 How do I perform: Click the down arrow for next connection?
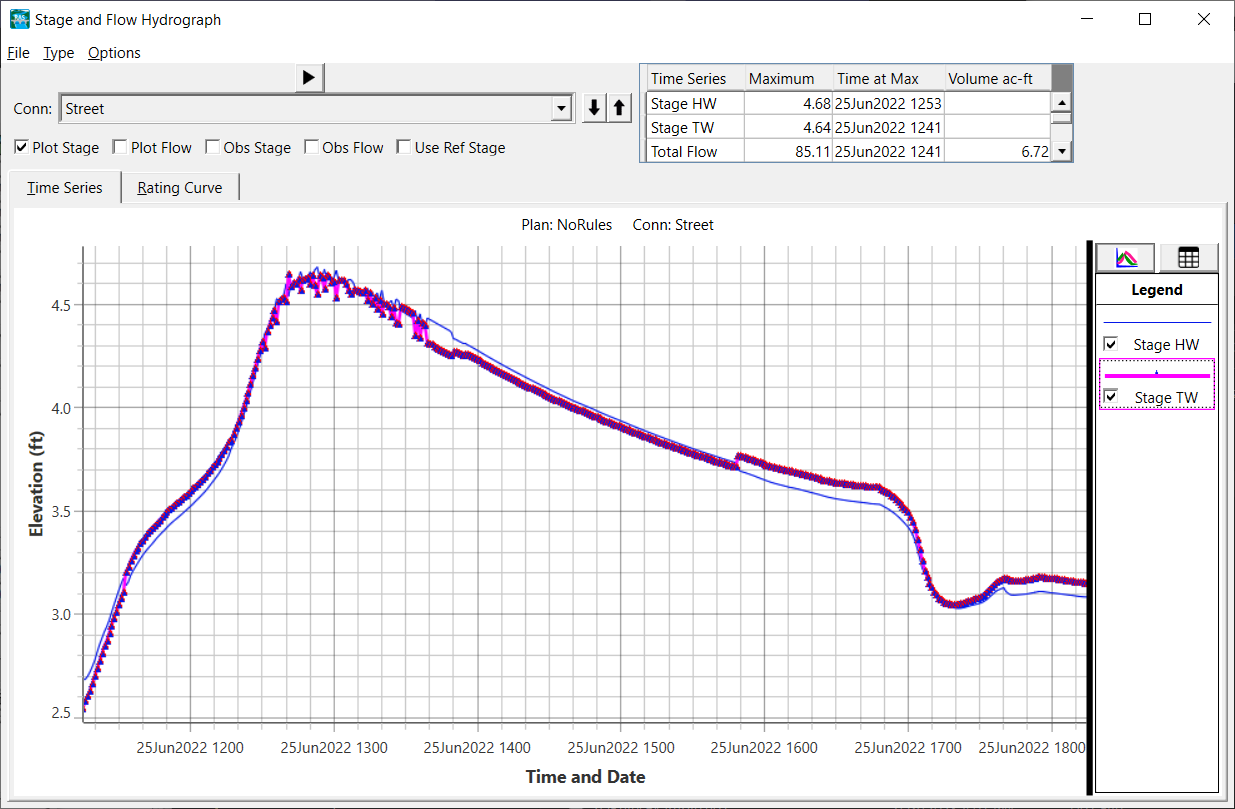click(594, 108)
